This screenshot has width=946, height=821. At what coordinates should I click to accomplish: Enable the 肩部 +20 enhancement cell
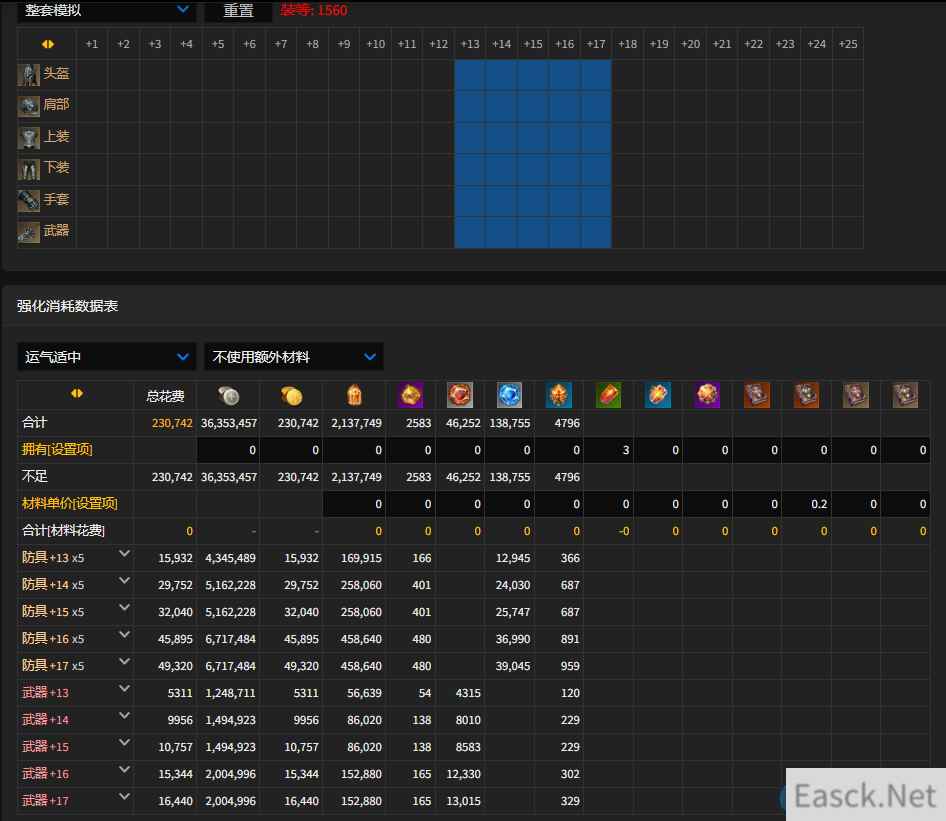tap(690, 106)
